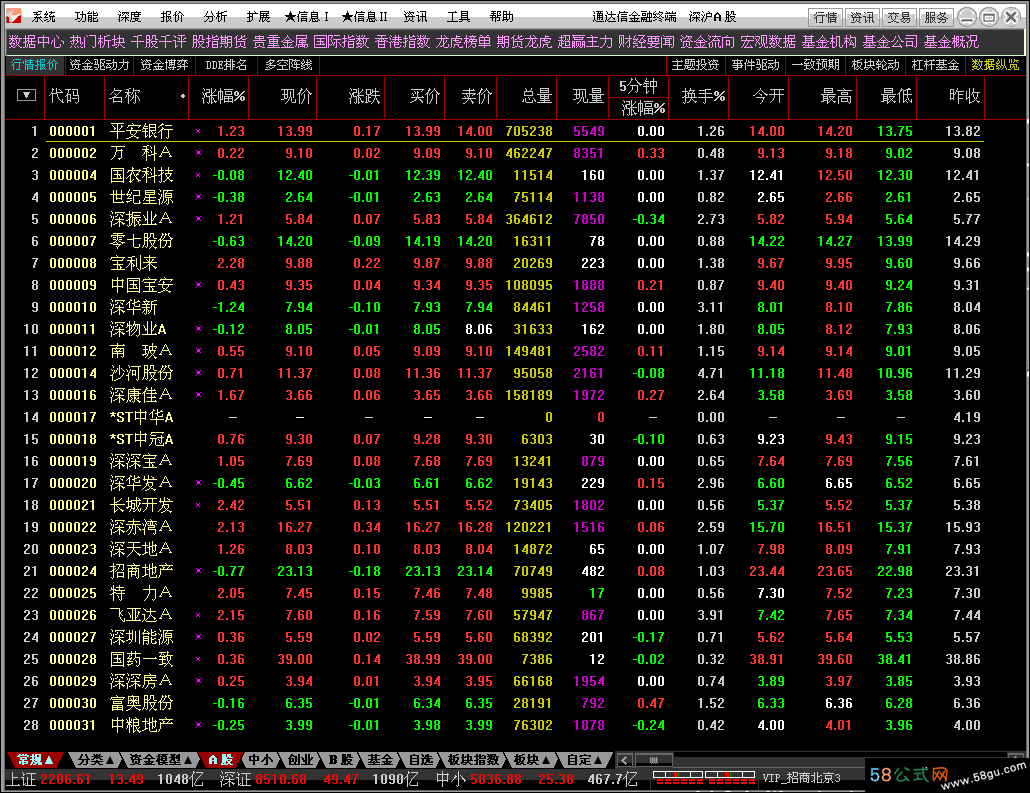Select the 自选 bottom tab
Image resolution: width=1030 pixels, height=793 pixels.
point(420,759)
